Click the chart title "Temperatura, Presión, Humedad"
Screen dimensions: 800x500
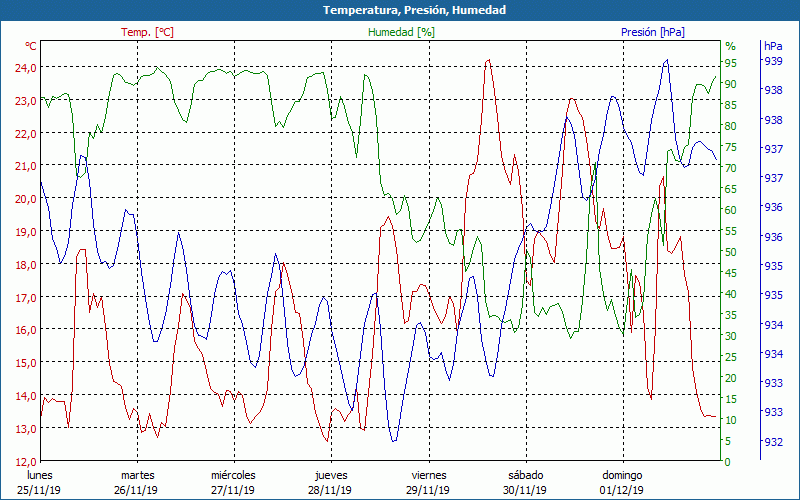[400, 10]
